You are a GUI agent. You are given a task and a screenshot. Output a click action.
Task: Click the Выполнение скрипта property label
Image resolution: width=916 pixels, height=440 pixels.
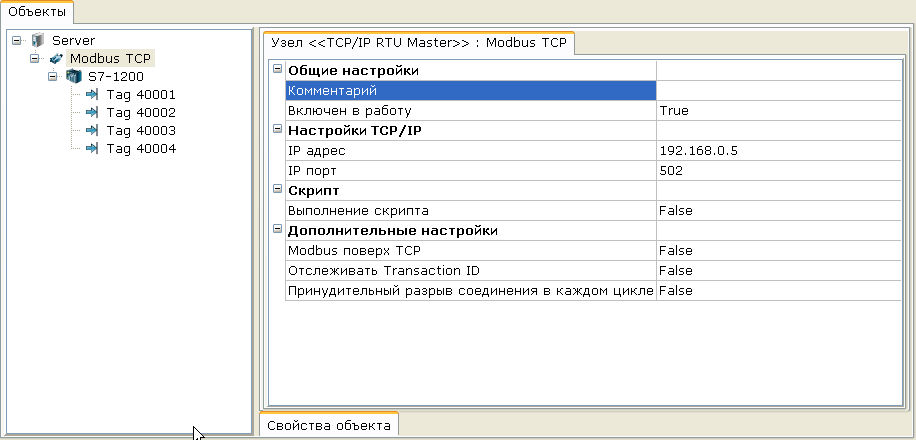click(x=358, y=210)
